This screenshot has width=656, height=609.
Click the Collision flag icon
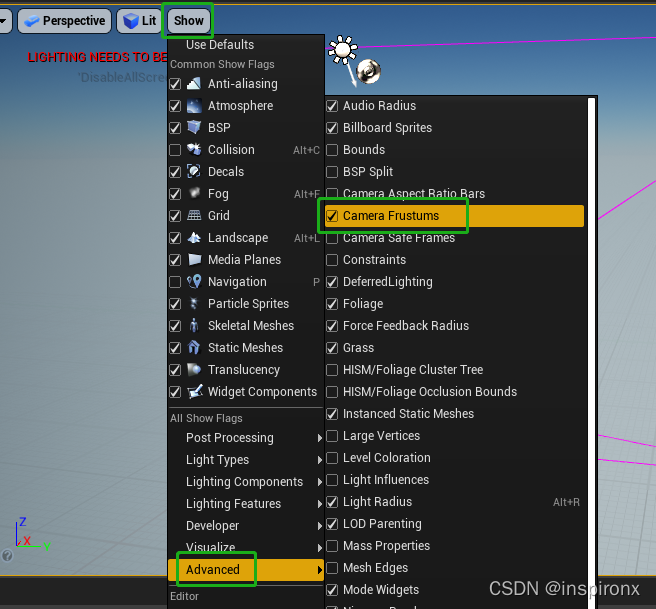194,150
